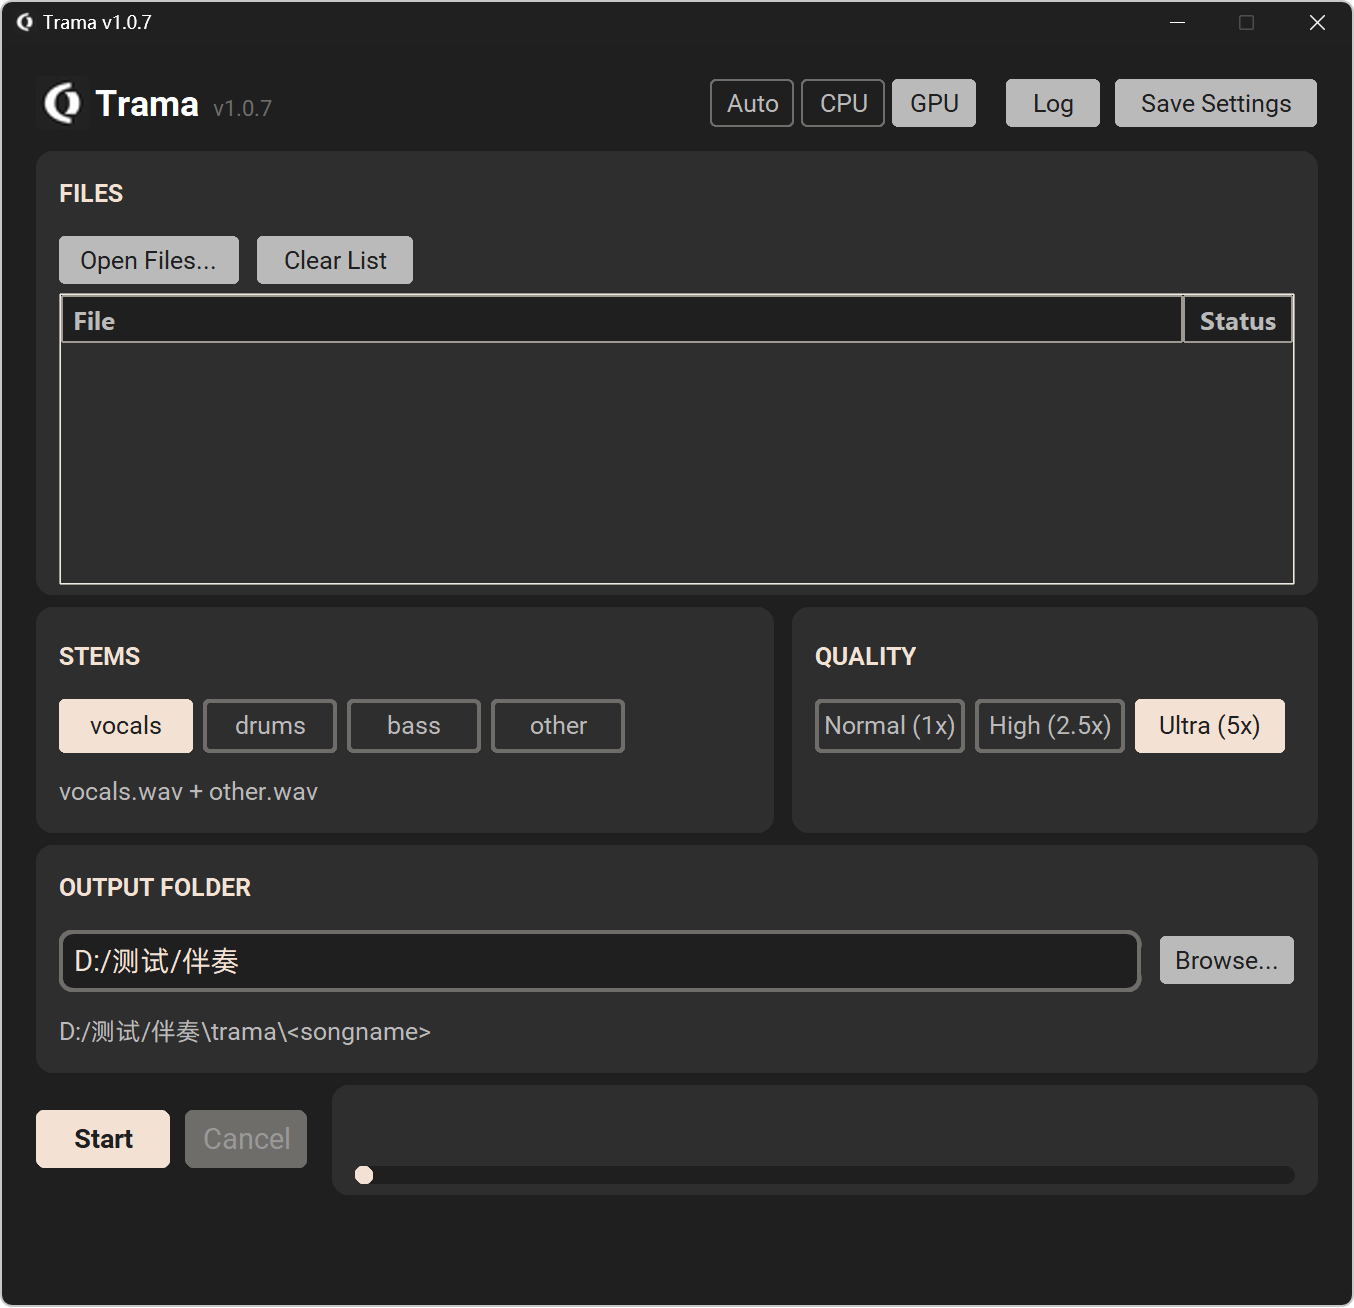
Task: Click the Trama title bar app icon
Action: (x=25, y=22)
